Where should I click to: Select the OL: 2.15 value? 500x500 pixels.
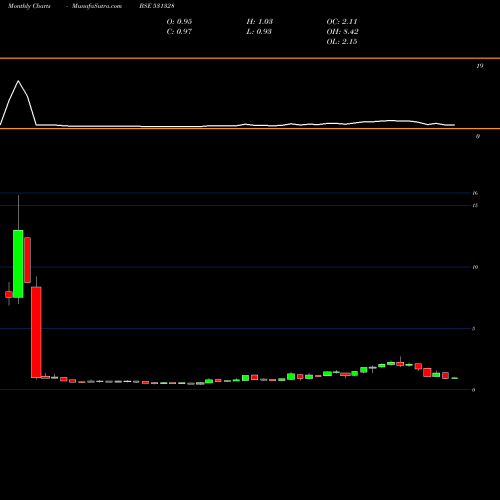click(342, 41)
